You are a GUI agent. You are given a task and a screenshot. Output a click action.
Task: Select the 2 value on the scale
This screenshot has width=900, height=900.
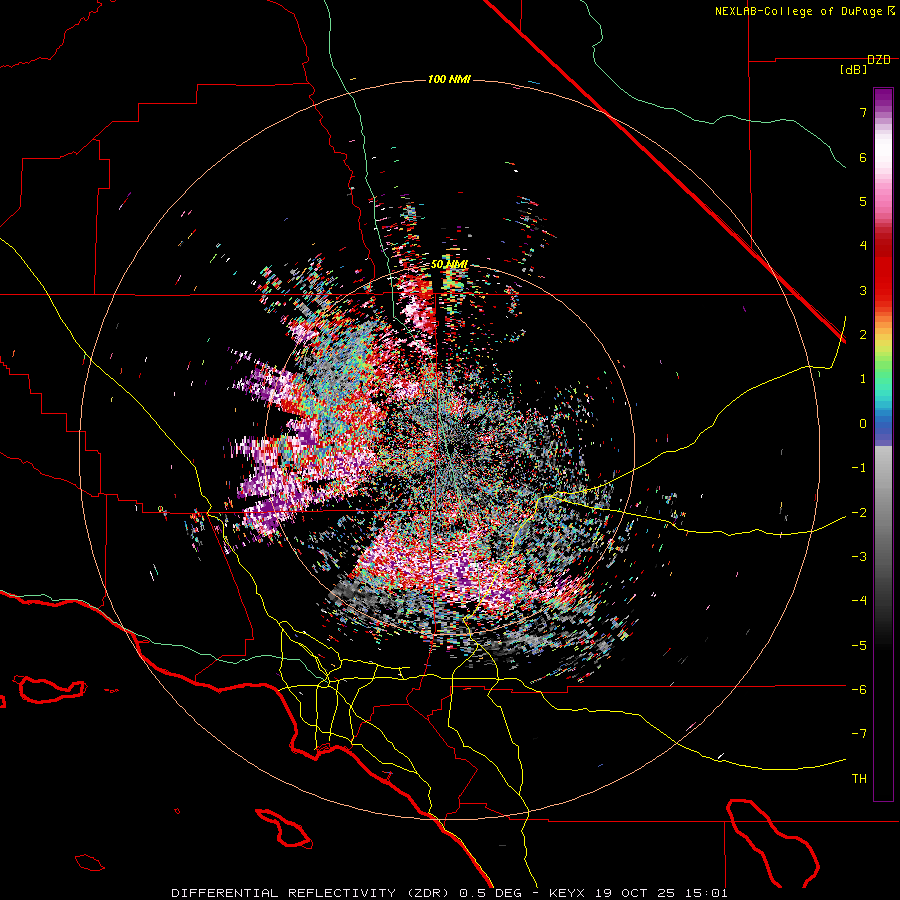click(863, 335)
